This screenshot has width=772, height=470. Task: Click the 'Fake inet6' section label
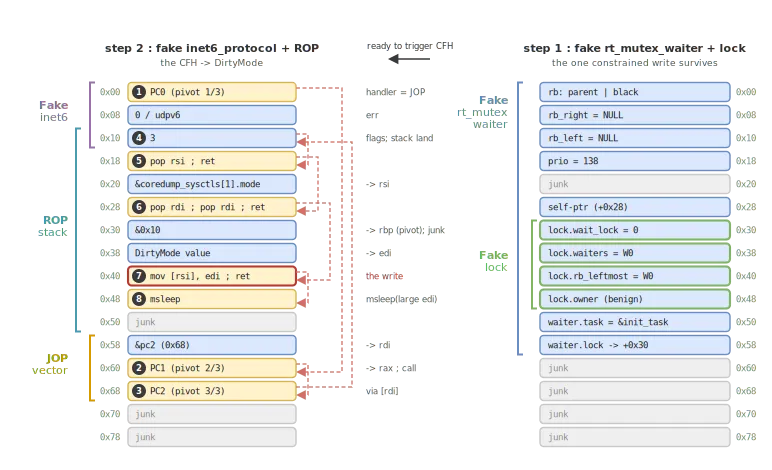54,111
